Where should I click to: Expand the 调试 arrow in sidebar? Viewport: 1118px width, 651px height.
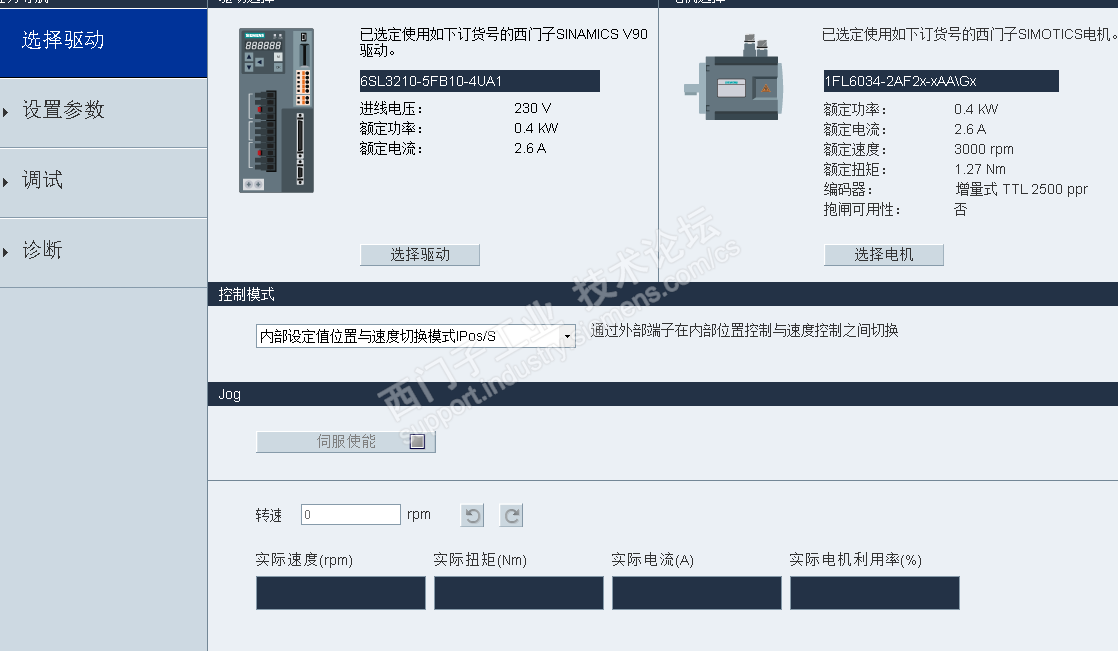(x=6, y=182)
